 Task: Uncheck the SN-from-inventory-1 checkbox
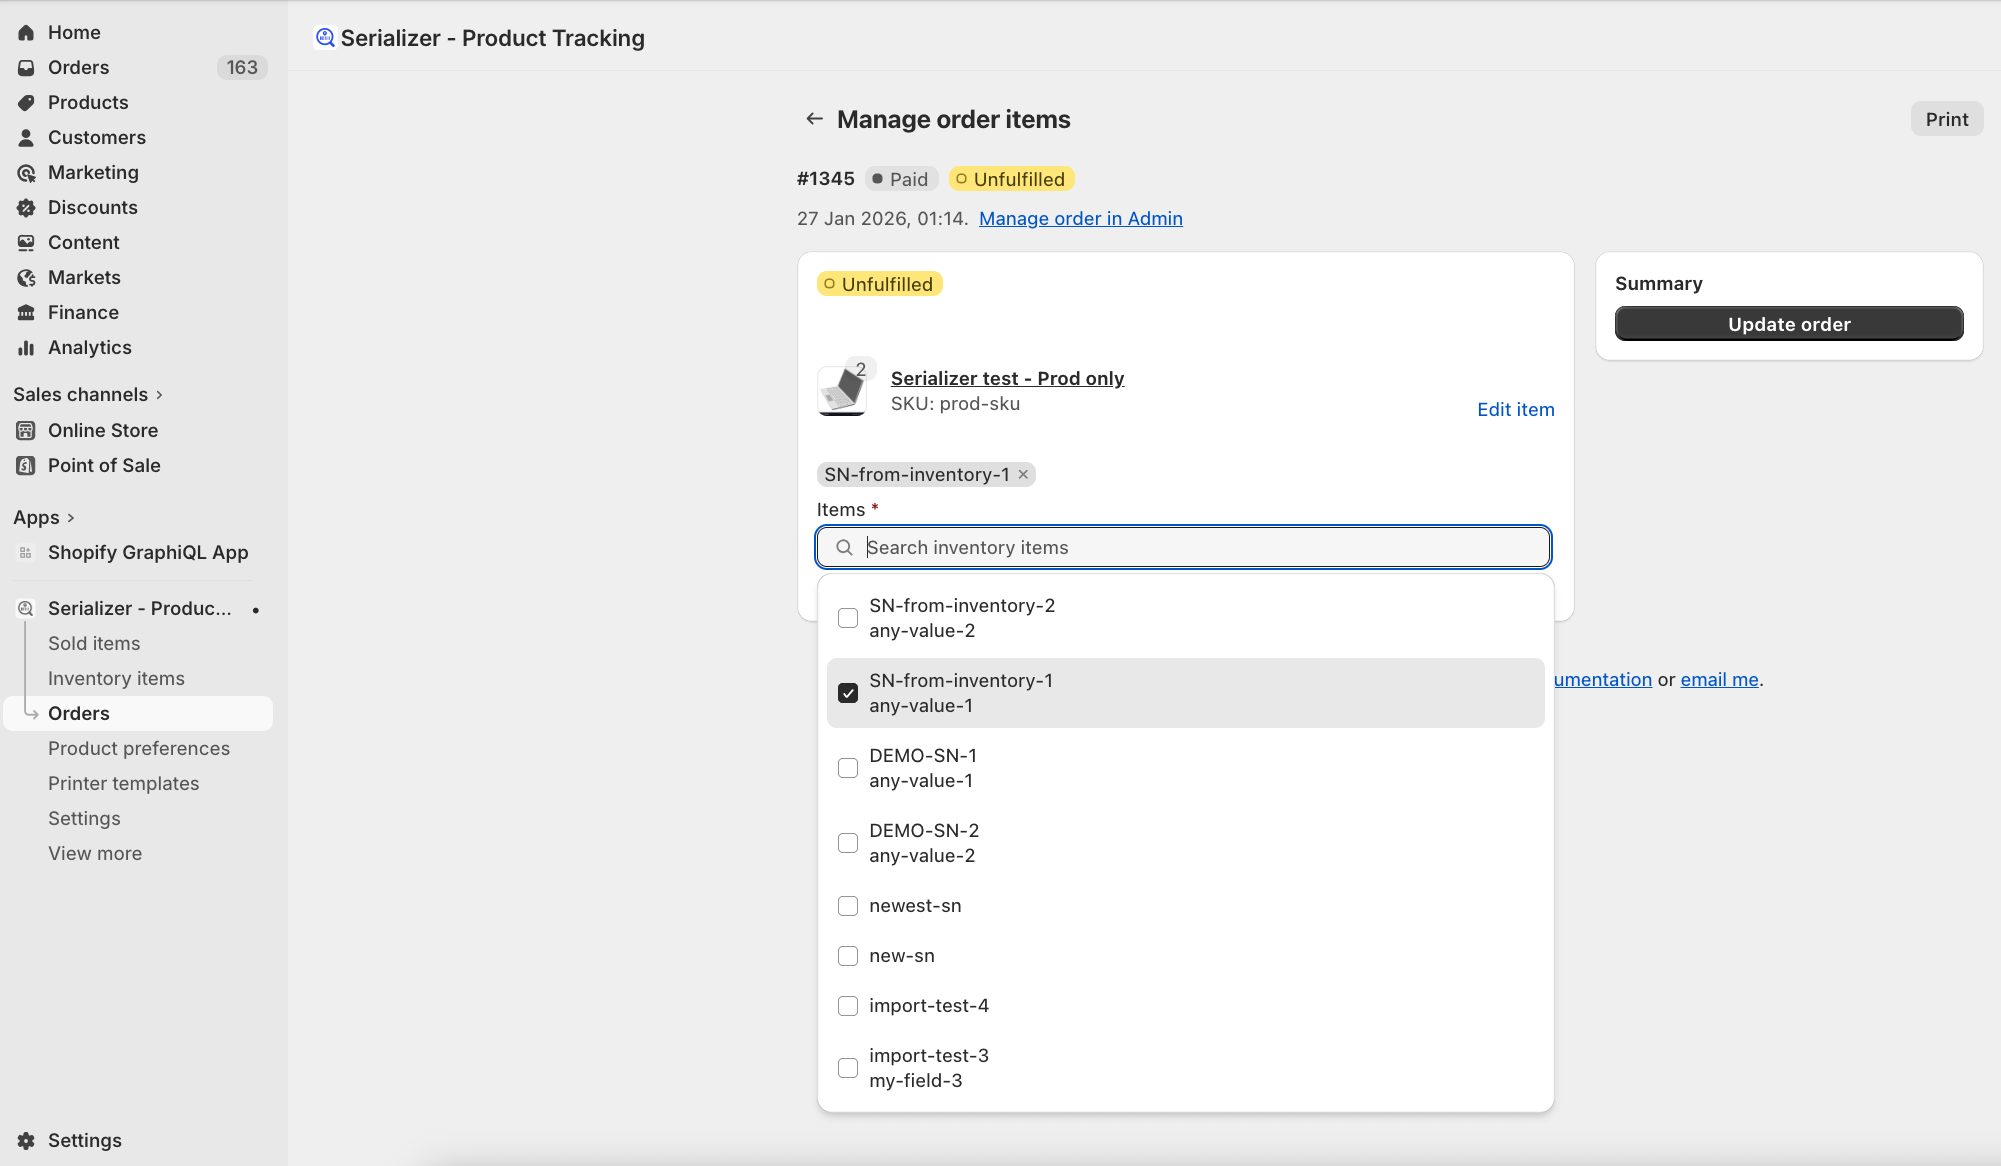[848, 693]
